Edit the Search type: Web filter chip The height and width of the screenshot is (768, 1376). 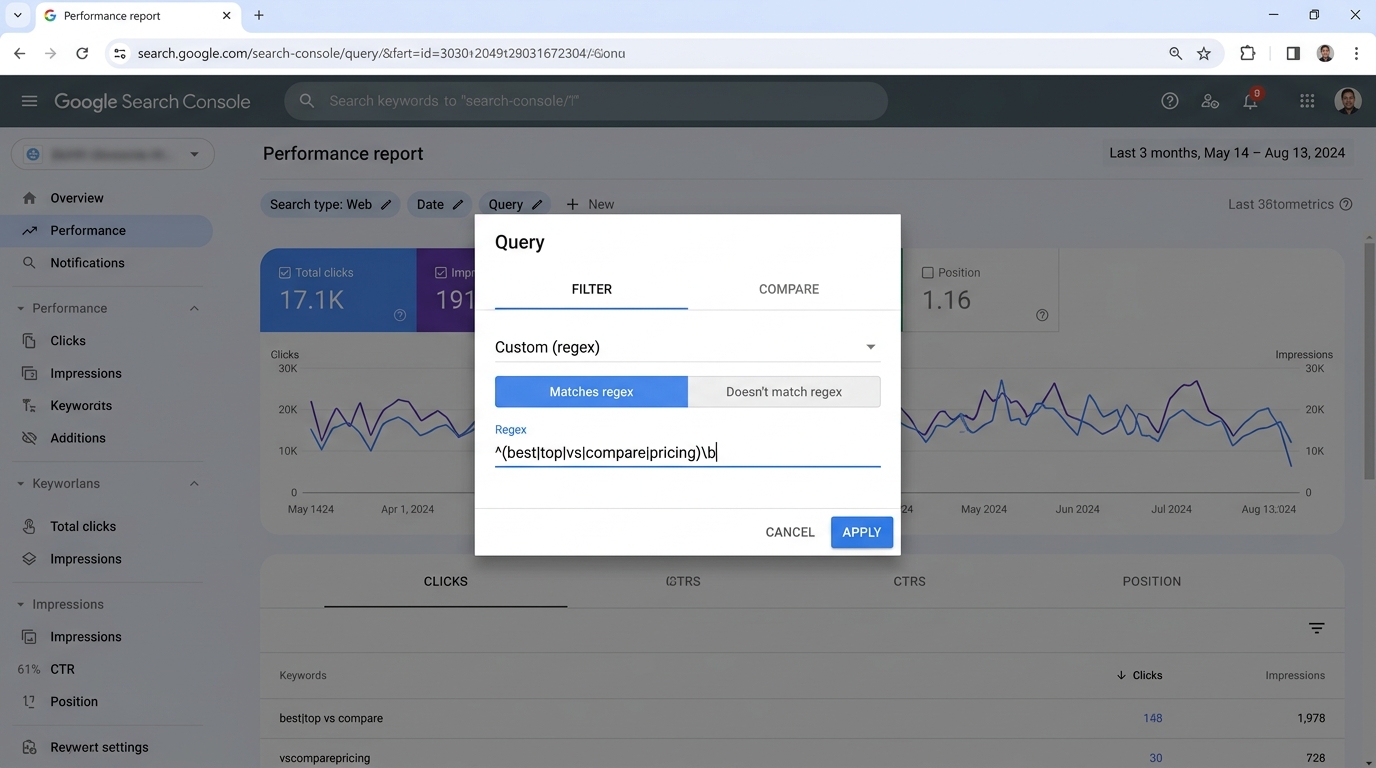click(330, 204)
